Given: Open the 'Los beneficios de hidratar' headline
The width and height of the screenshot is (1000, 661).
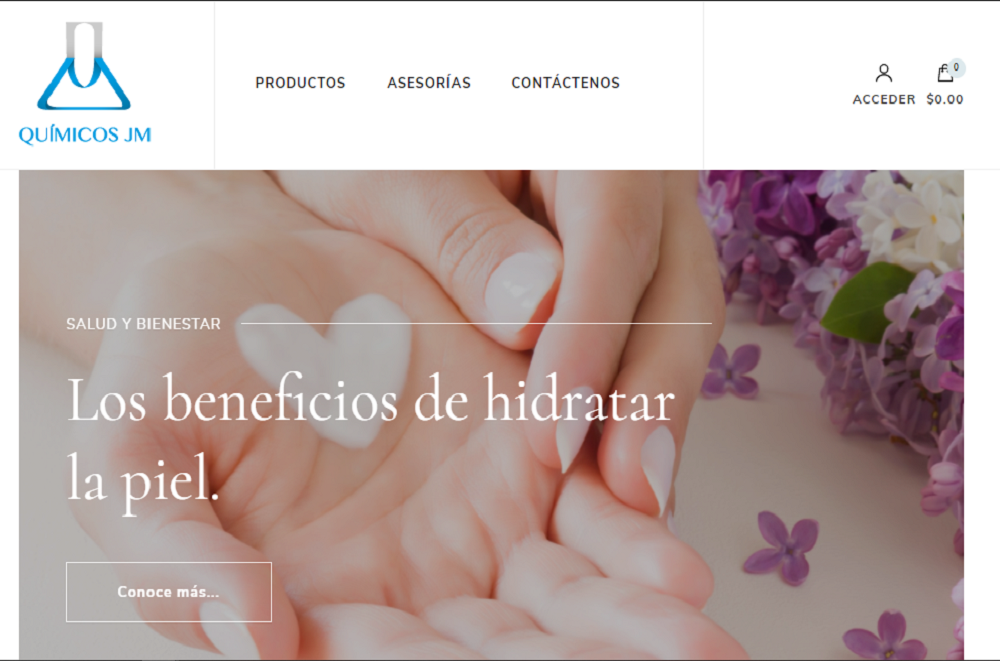Looking at the screenshot, I should [x=370, y=402].
